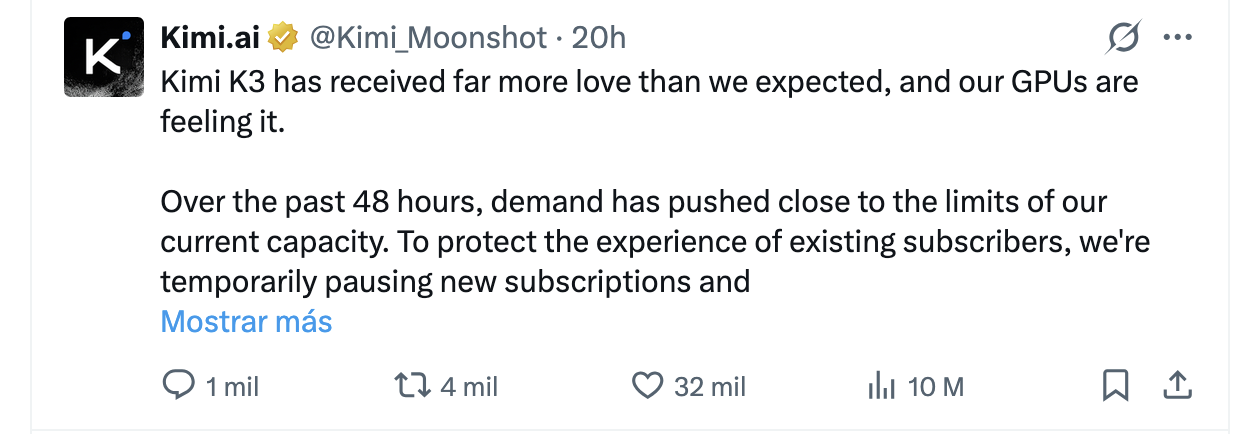Open the @Kimi_Moonshot handle link
The height and width of the screenshot is (434, 1252).
[428, 38]
